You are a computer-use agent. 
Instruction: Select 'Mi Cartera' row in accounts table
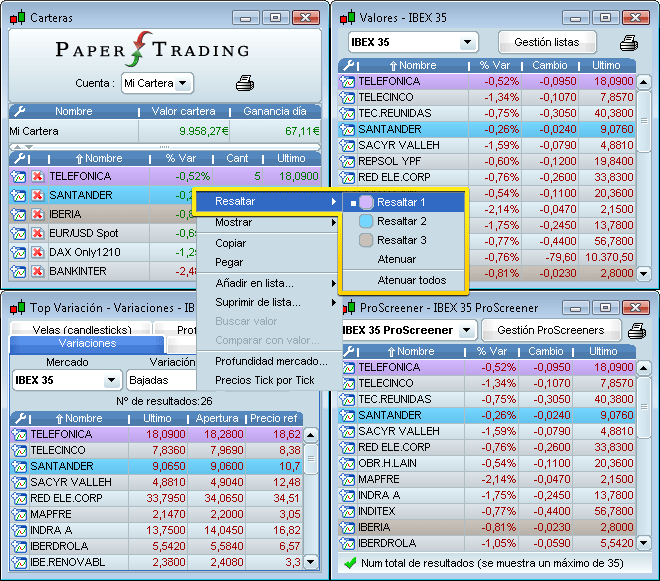point(165,131)
